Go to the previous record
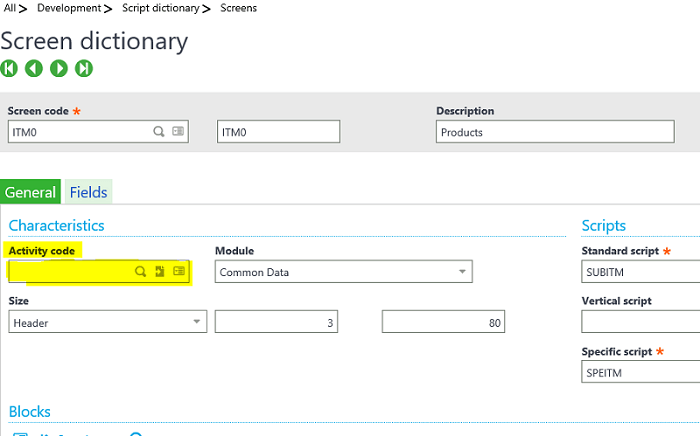The image size is (700, 436). (x=34, y=69)
